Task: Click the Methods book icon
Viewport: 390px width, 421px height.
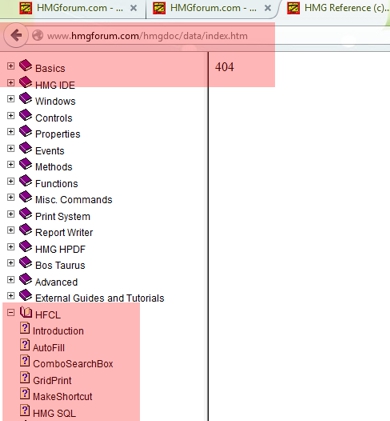Action: pos(25,164)
